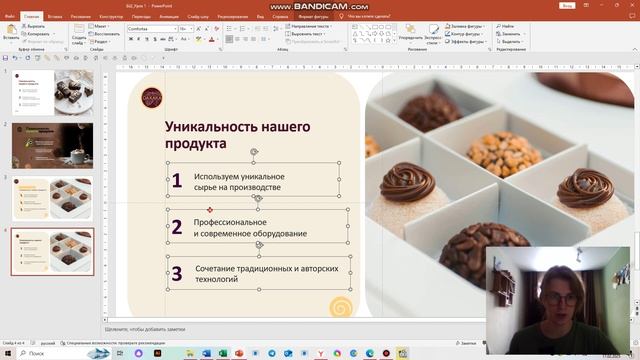Click the accessibility check status bar entry
Screen dimensions: 640x360
click(x=113, y=343)
